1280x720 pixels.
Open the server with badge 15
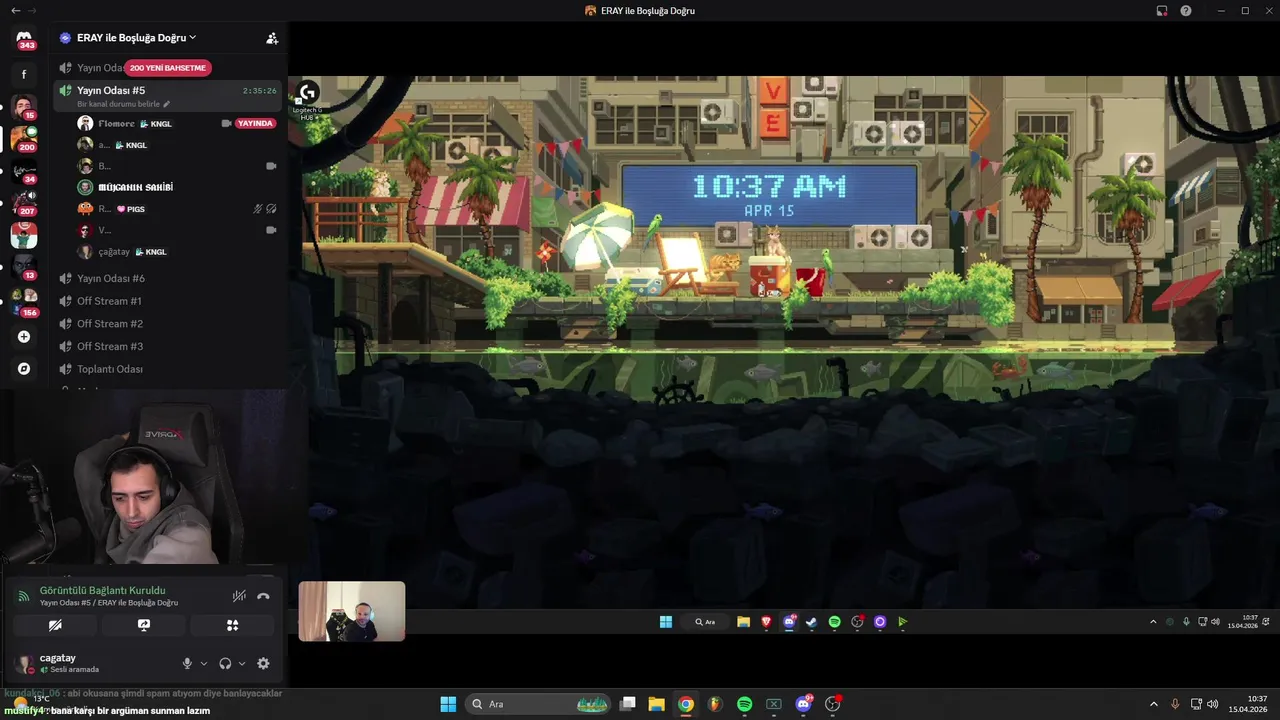coord(24,106)
